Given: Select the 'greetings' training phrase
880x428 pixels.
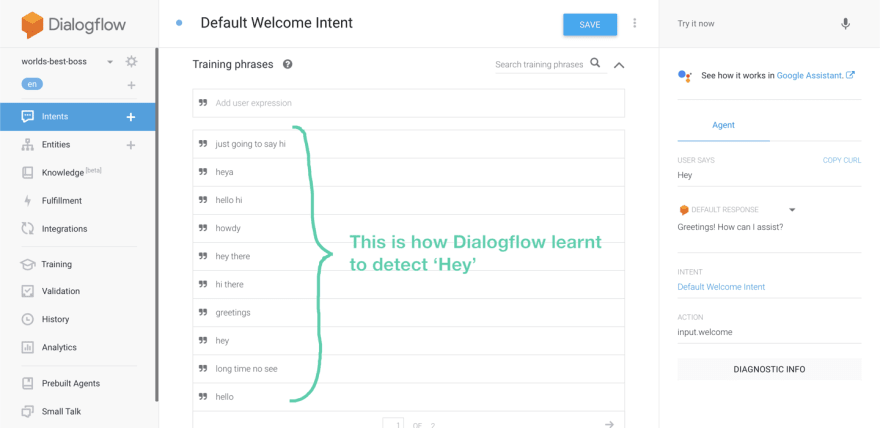Looking at the screenshot, I should click(x=409, y=312).
